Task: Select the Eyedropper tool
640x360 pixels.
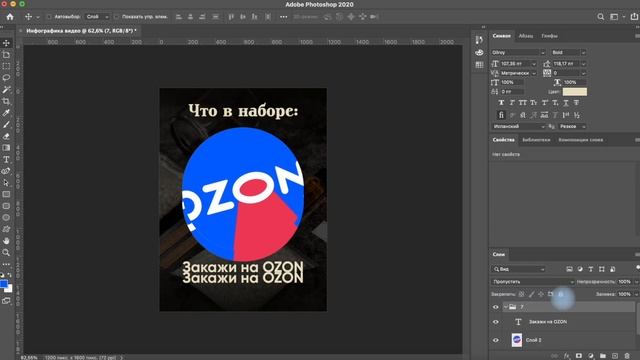Action: (6, 113)
